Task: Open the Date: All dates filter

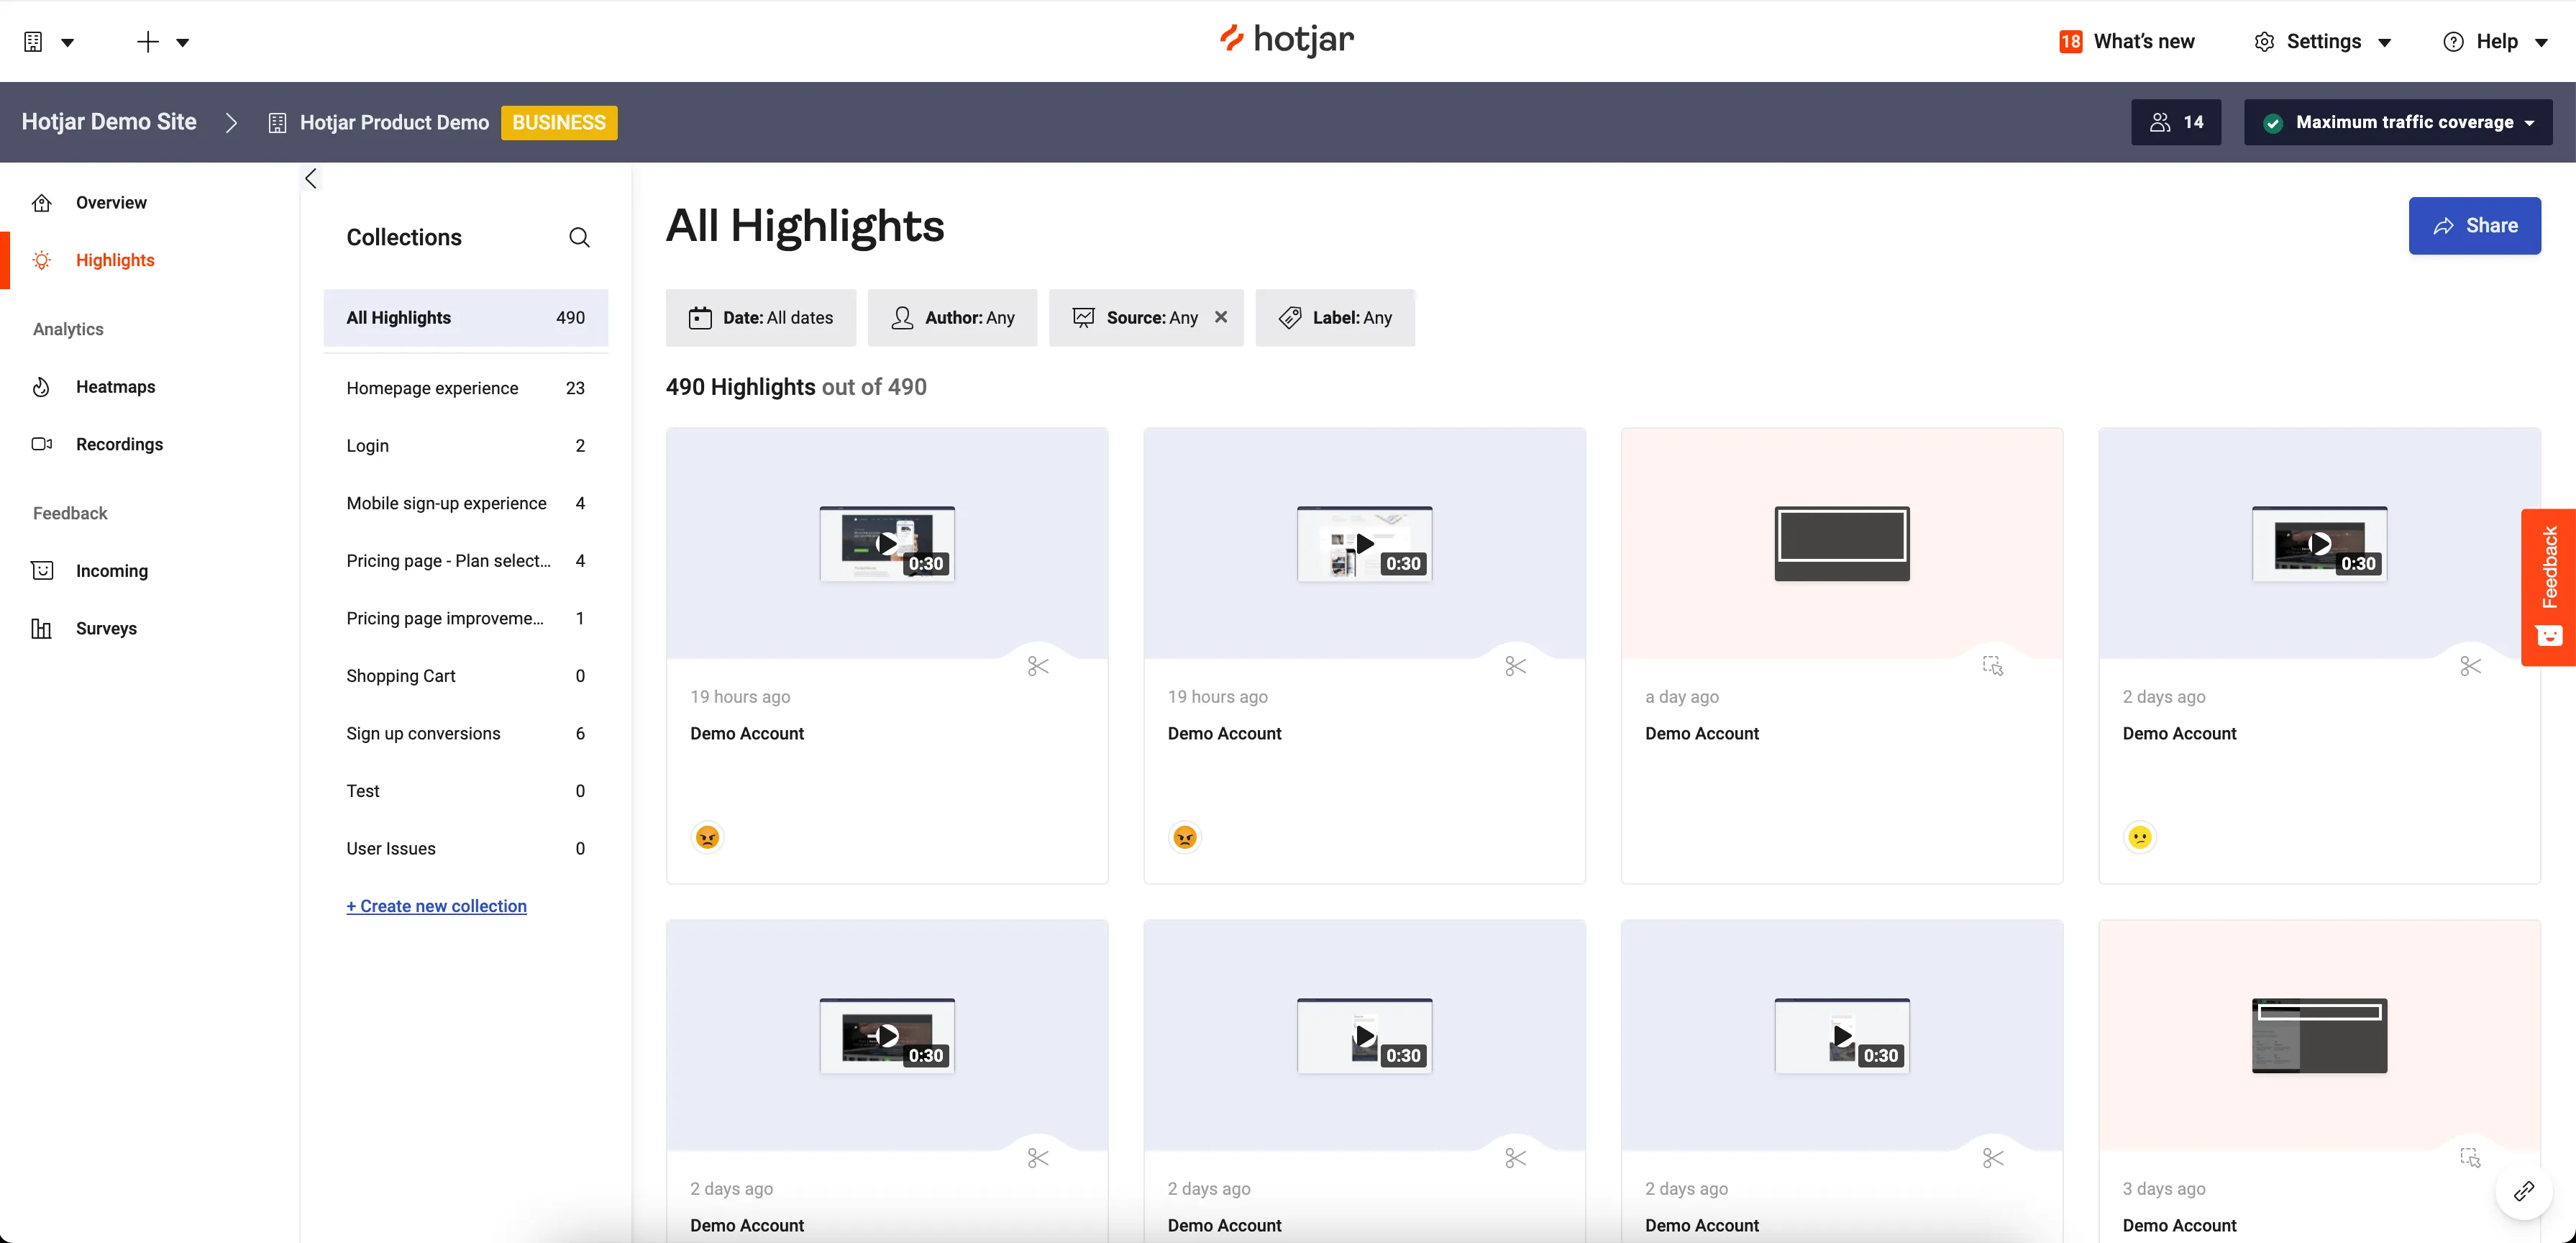Action: [x=761, y=318]
